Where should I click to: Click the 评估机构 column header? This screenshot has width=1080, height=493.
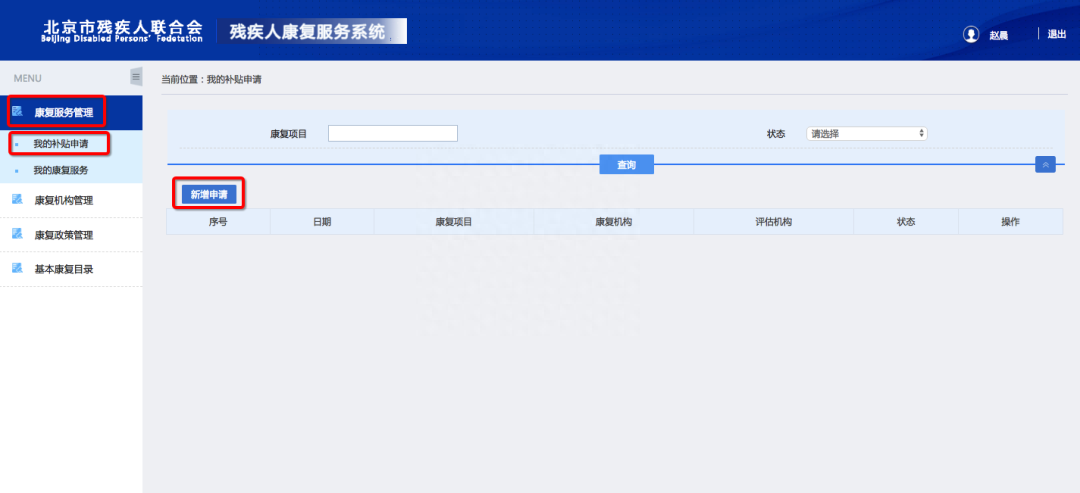[773, 222]
